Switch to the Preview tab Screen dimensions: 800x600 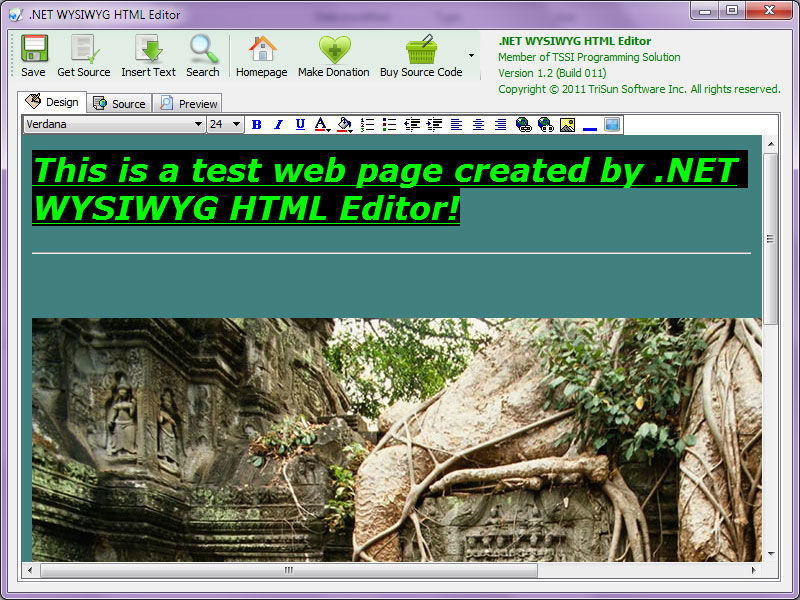click(x=188, y=103)
